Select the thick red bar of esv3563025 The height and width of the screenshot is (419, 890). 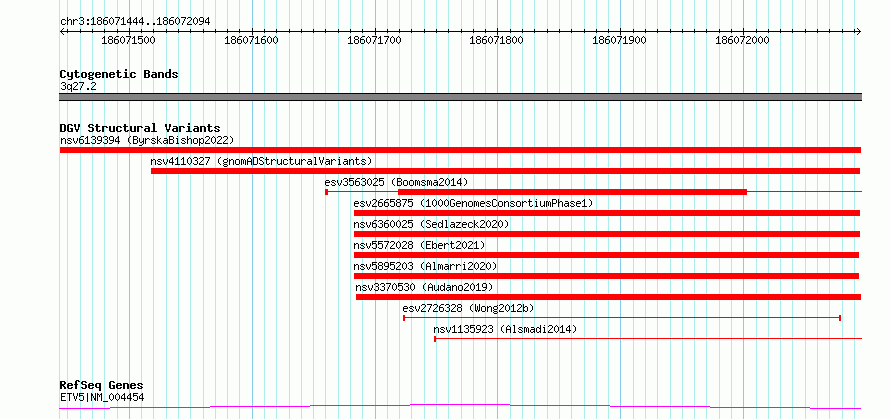[x=573, y=192]
